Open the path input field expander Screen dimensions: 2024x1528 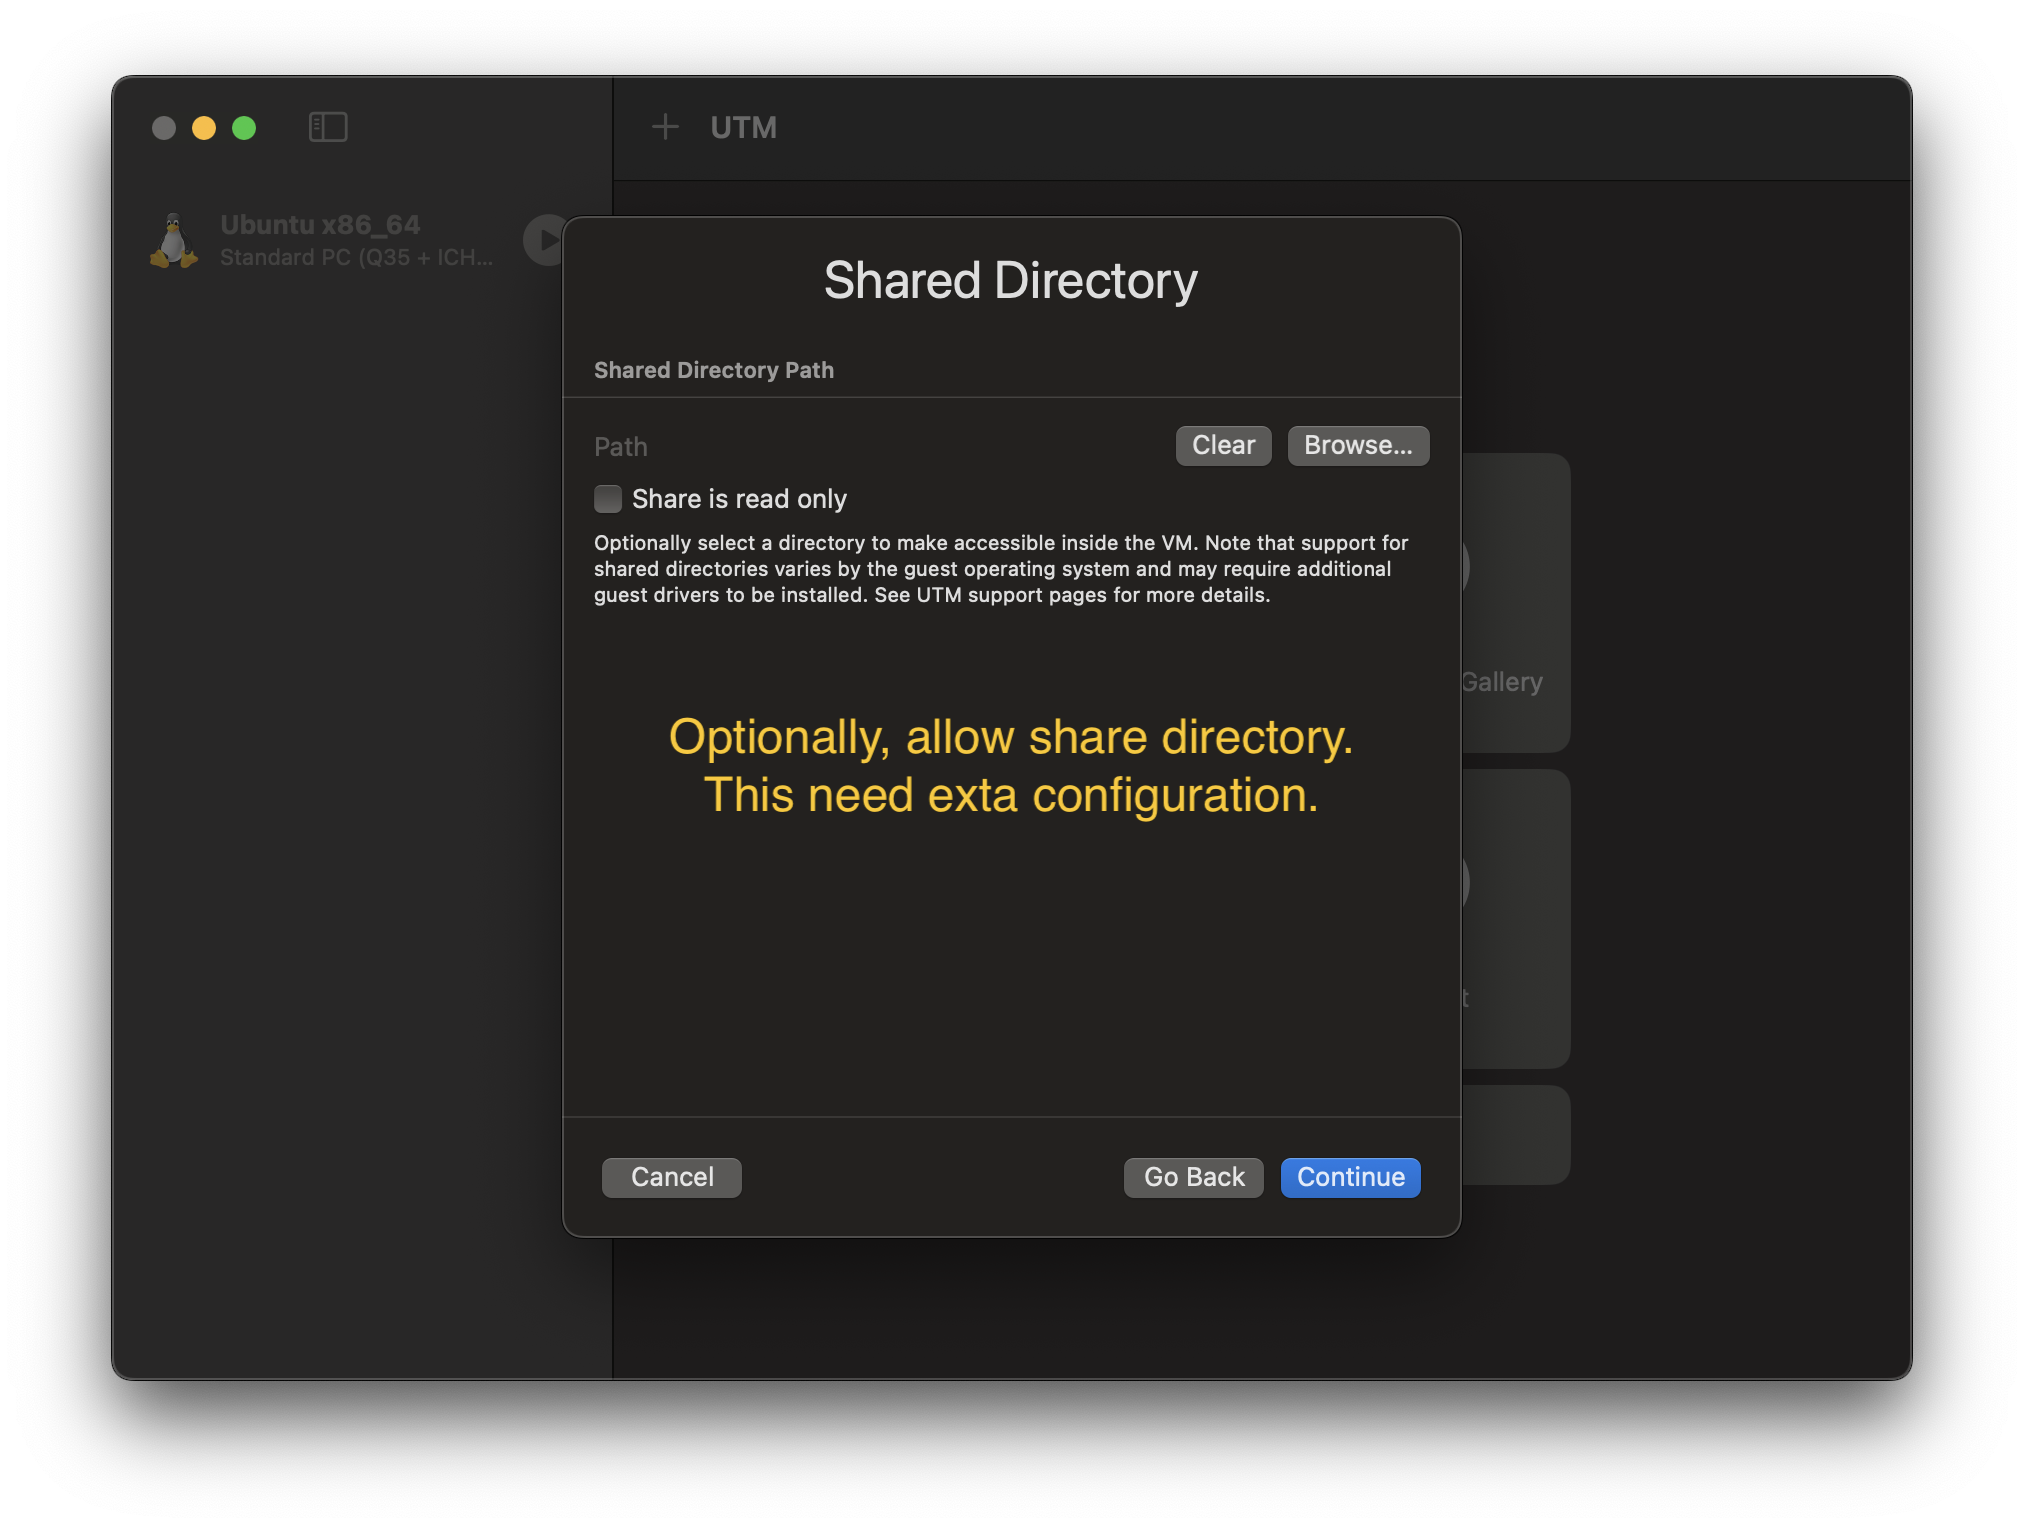tap(621, 445)
